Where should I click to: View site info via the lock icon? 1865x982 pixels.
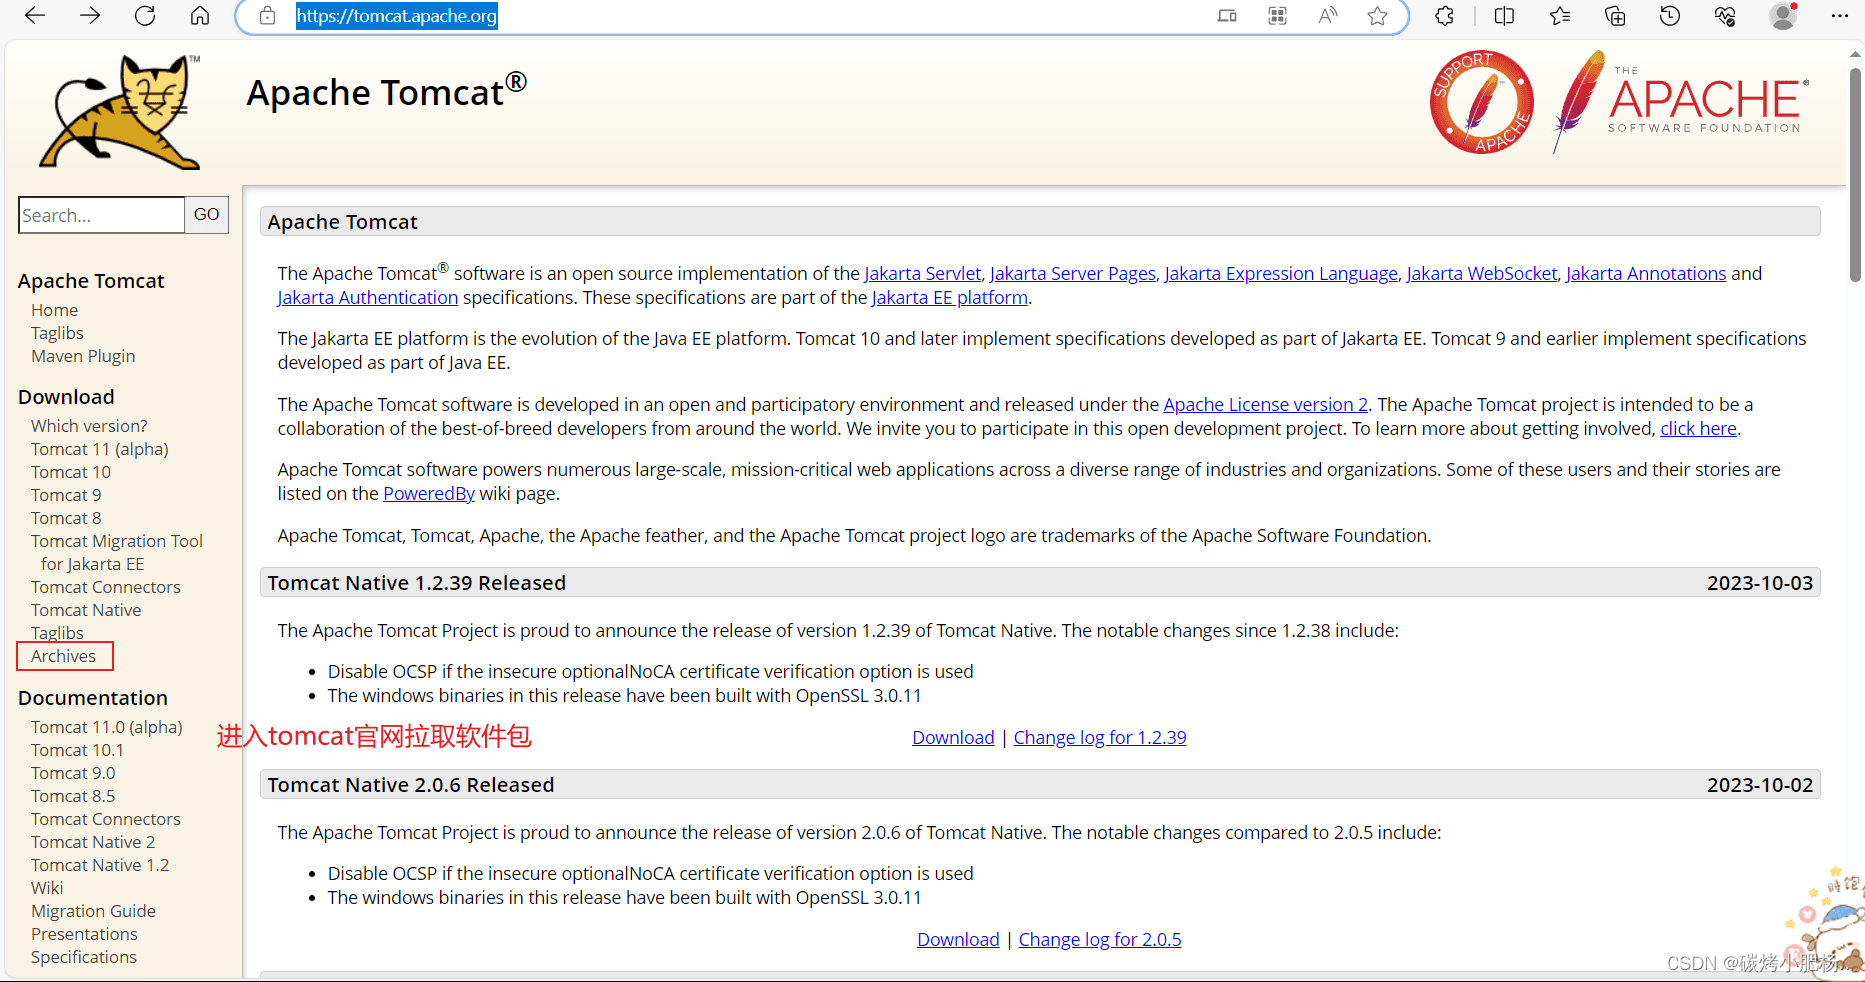point(267,16)
